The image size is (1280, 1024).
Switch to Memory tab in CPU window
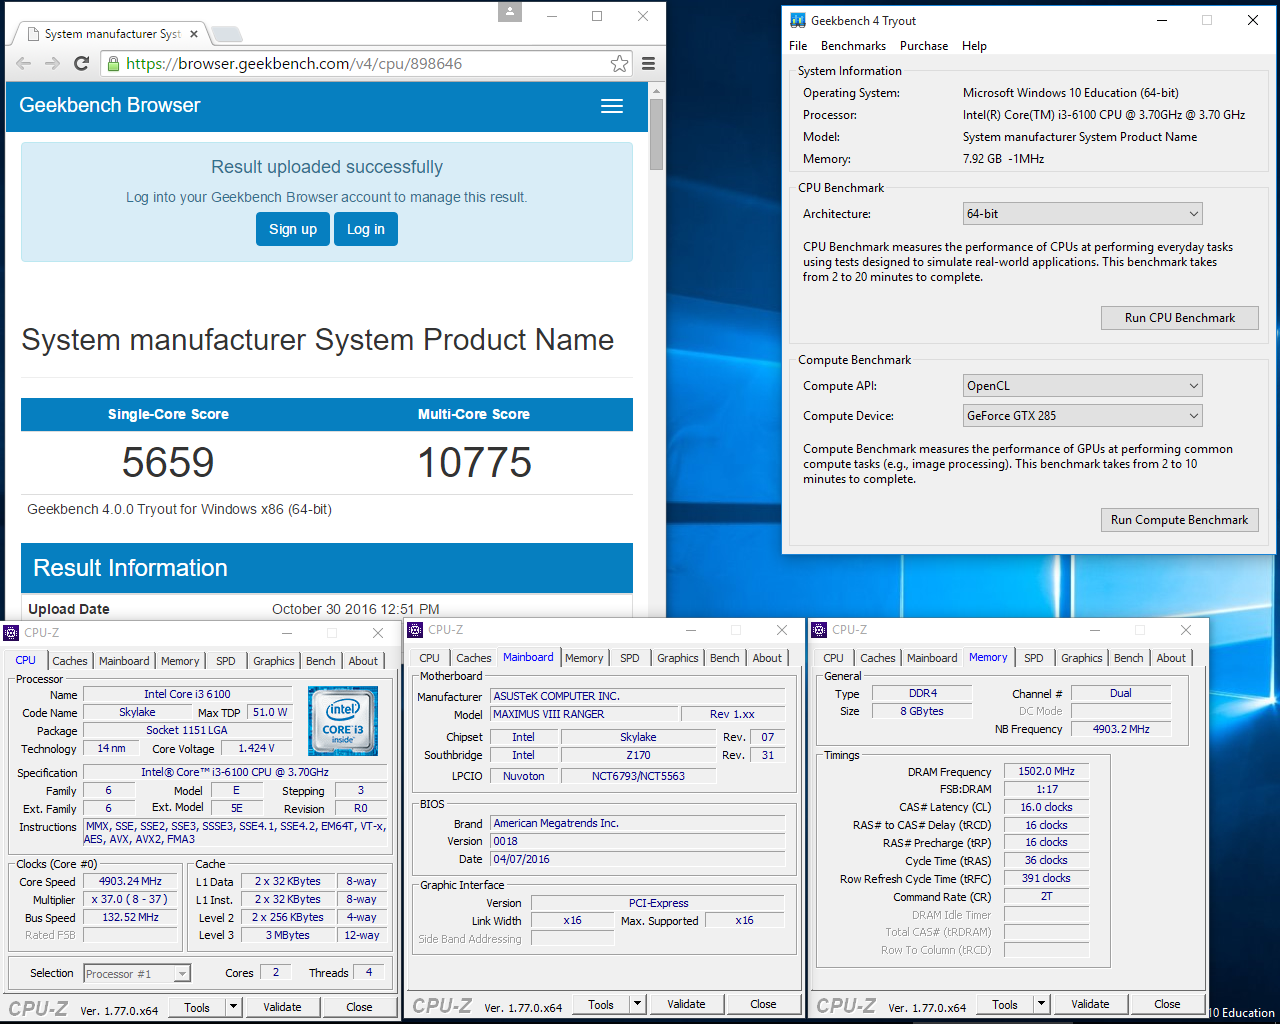[180, 661]
